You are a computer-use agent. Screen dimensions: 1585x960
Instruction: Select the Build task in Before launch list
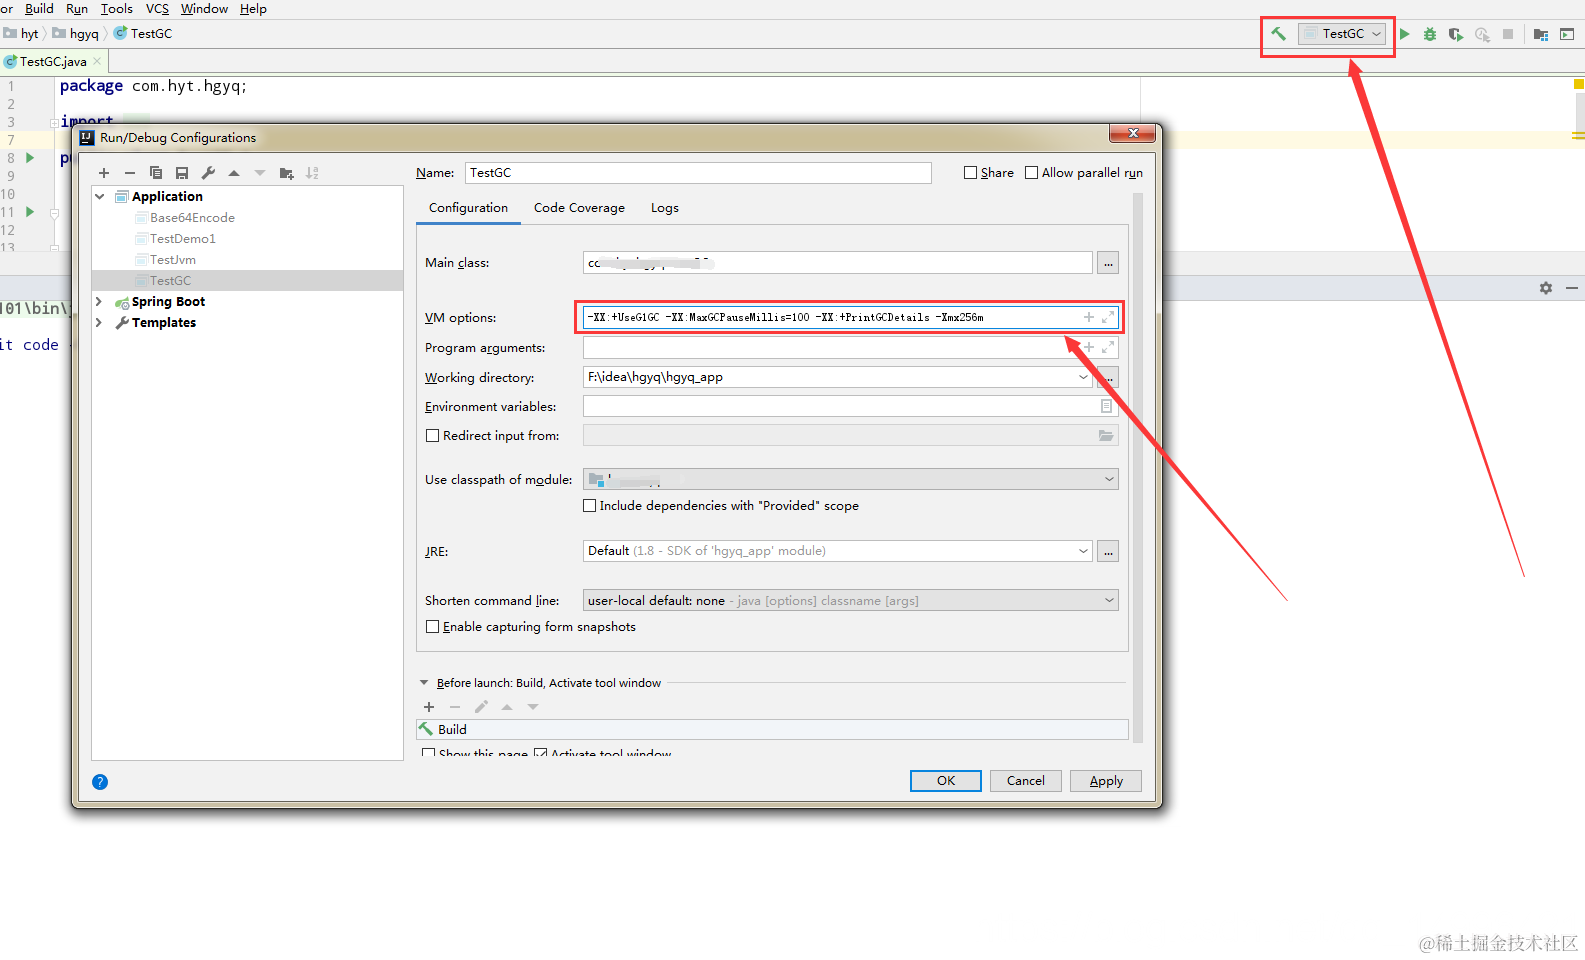click(772, 729)
